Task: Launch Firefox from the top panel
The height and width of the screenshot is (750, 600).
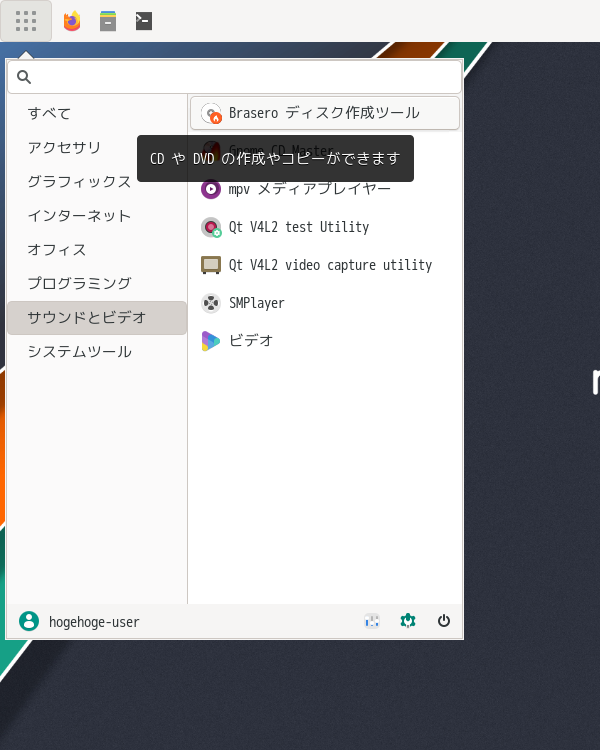Action: [x=72, y=21]
